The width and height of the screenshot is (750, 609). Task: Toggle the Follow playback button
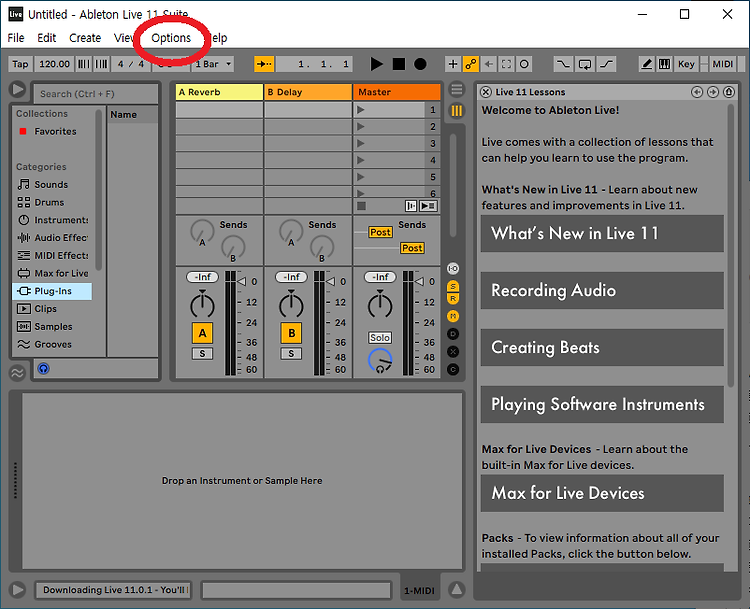click(x=264, y=64)
